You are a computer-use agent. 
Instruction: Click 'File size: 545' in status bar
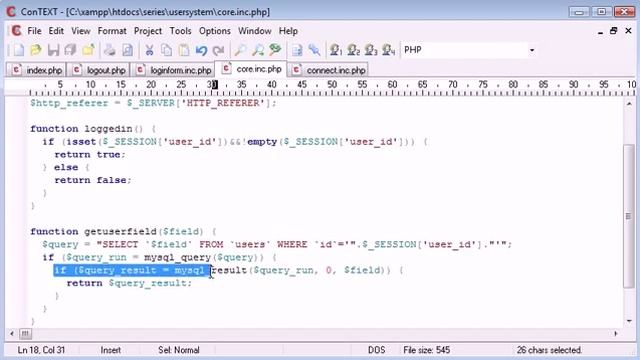click(x=427, y=350)
